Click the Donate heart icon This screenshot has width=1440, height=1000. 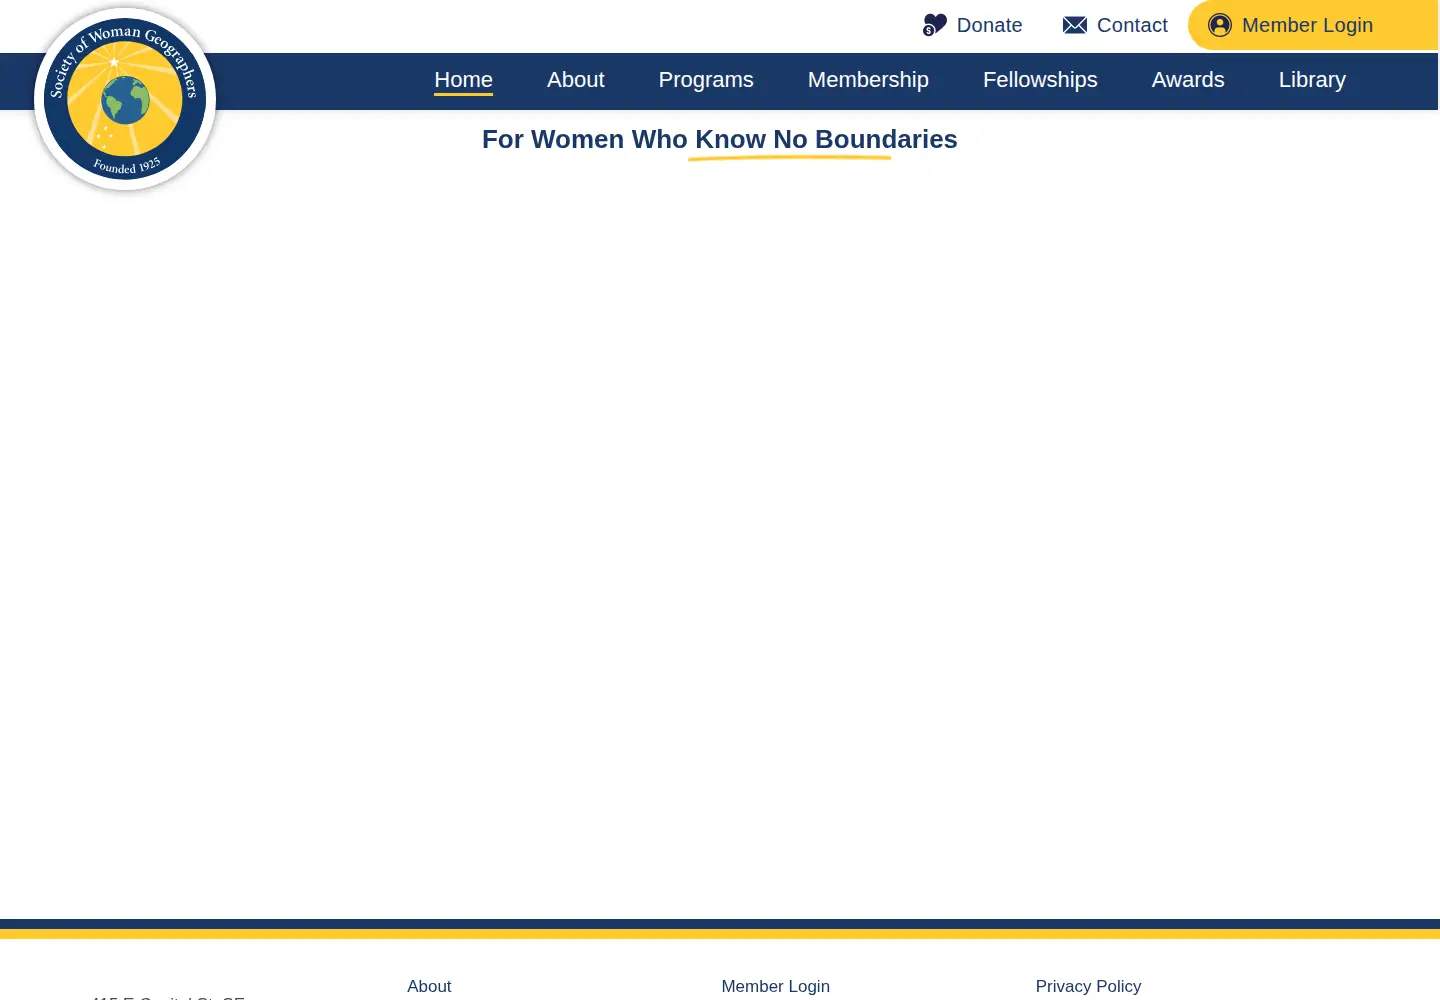(935, 25)
